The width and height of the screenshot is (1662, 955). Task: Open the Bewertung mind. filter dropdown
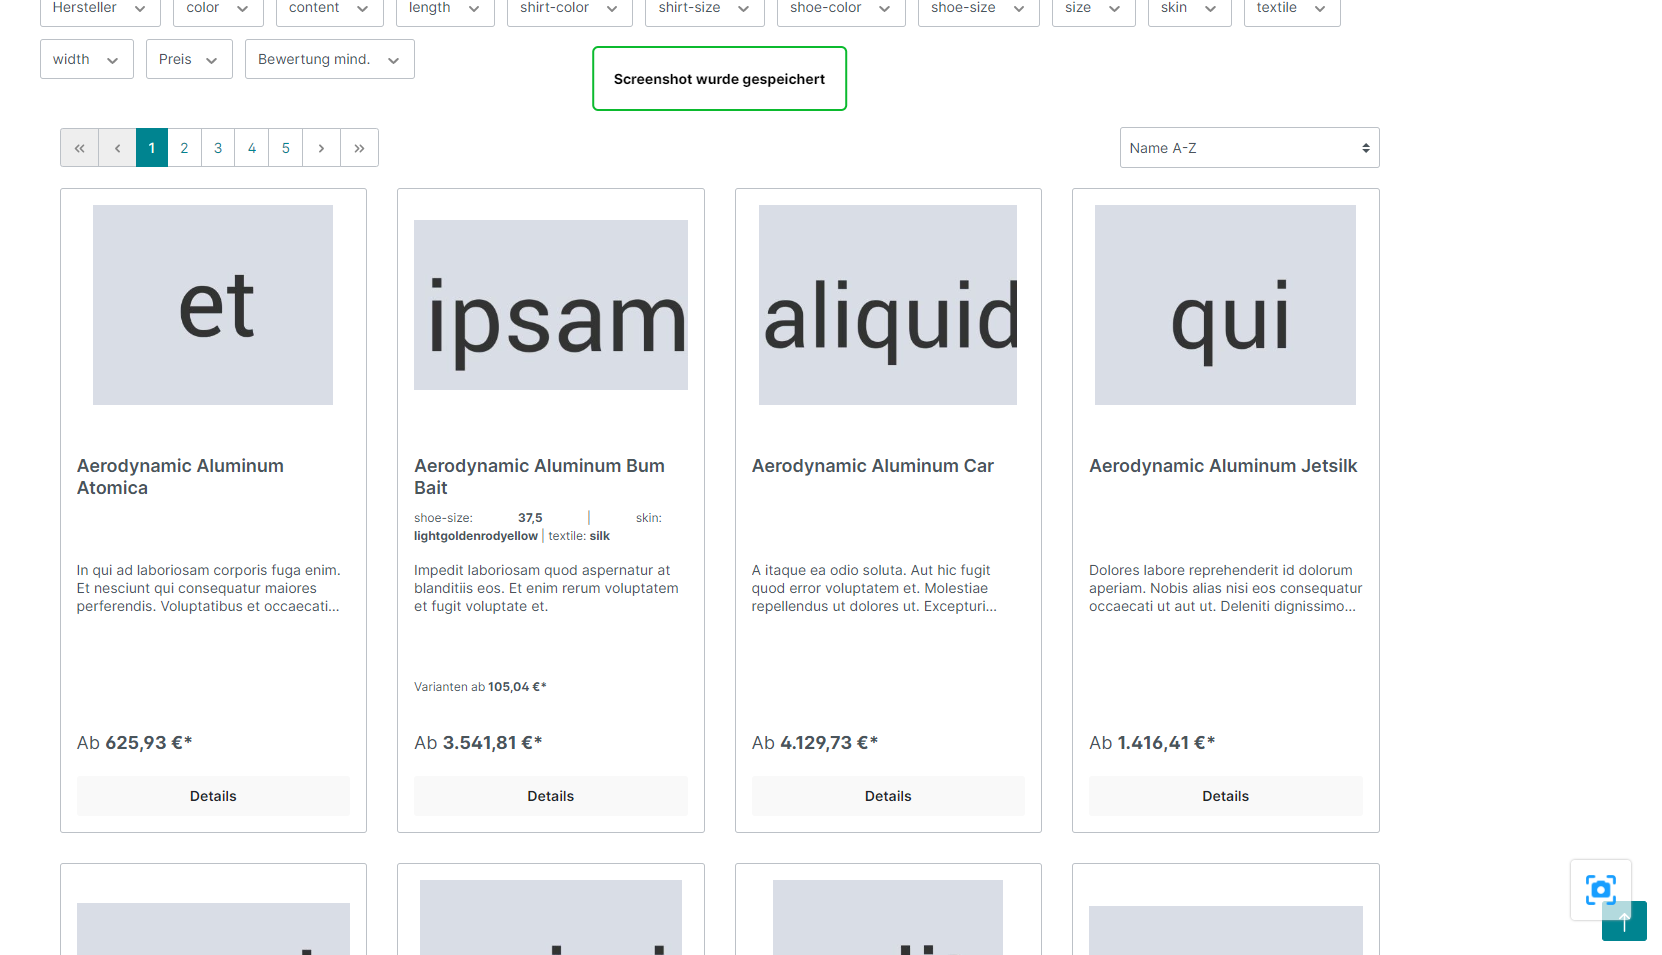tap(330, 59)
